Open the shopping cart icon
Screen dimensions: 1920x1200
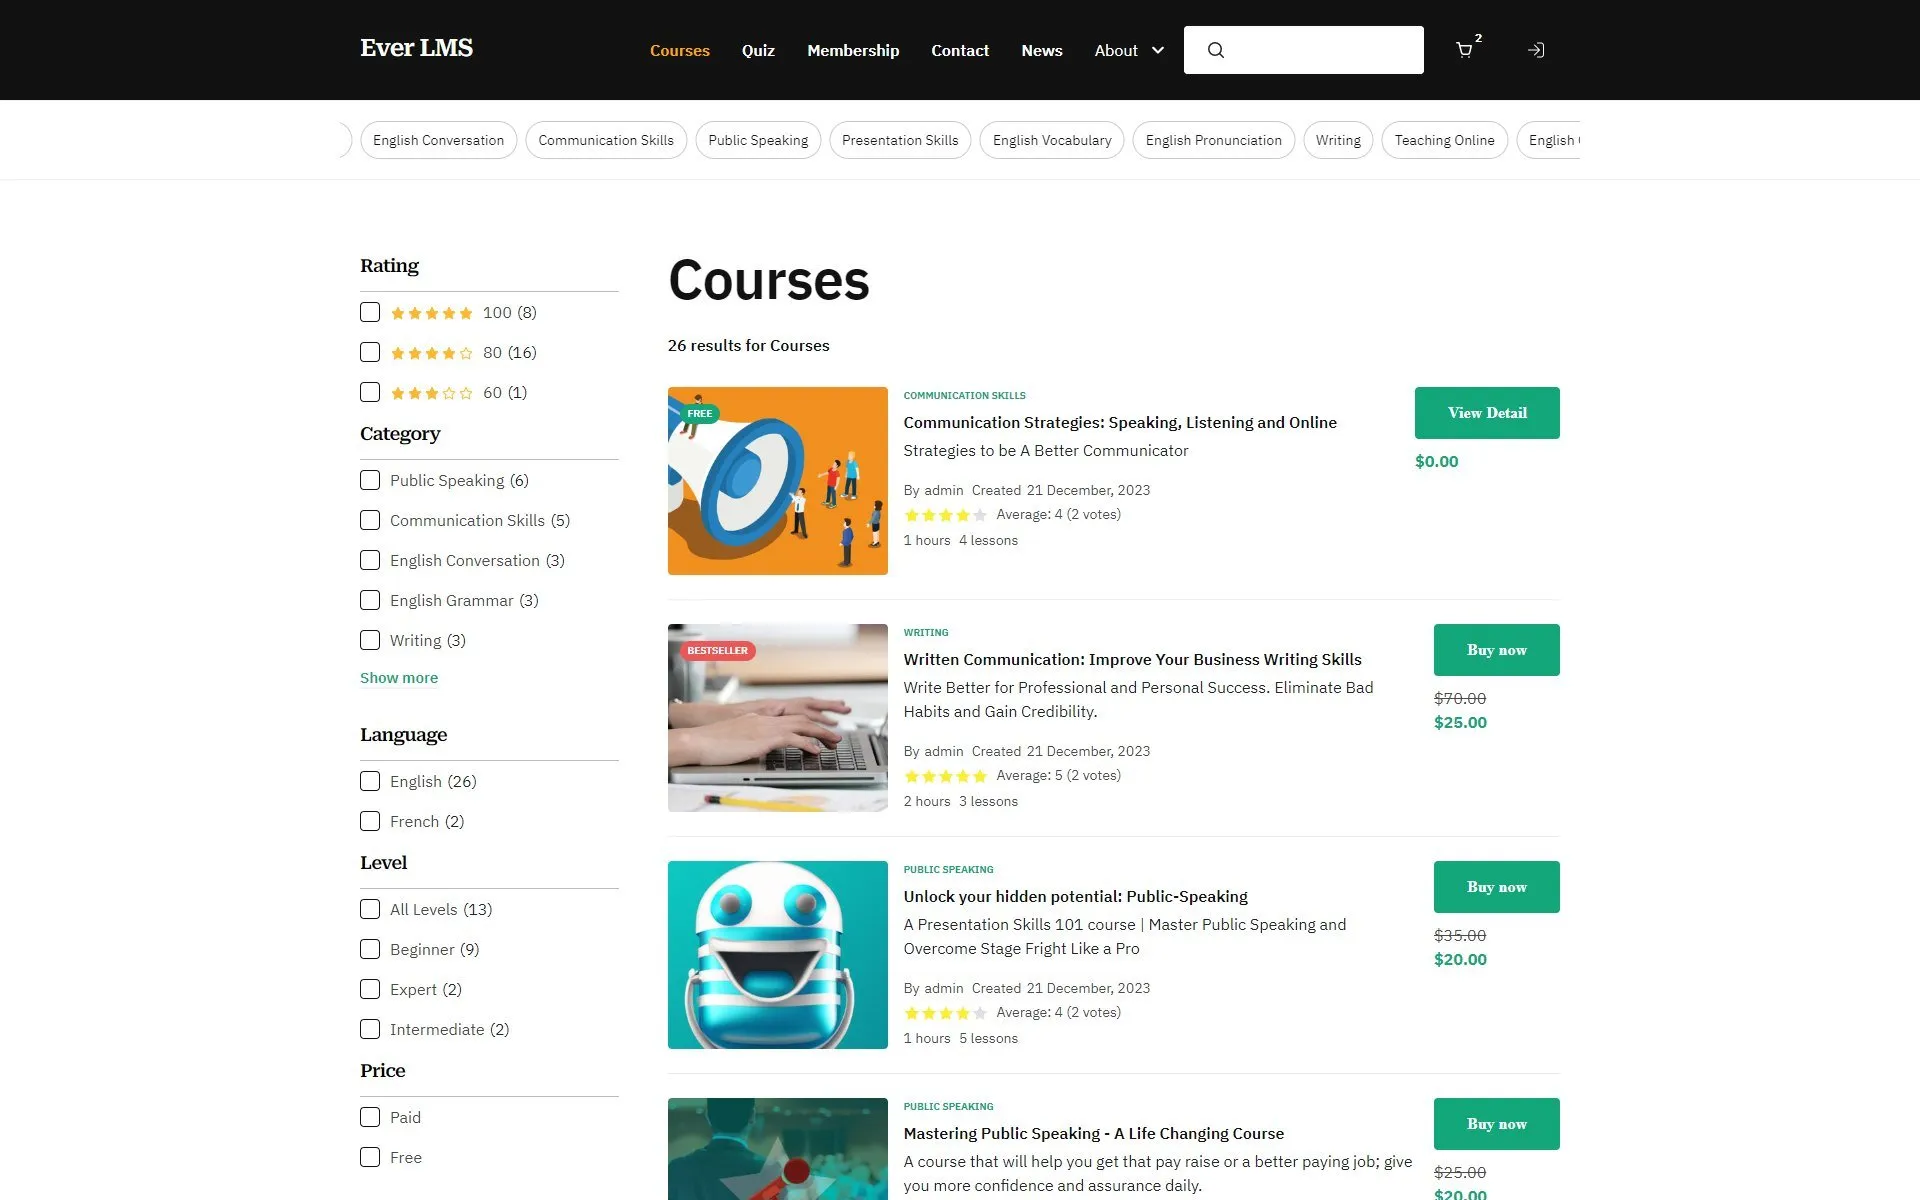pos(1464,50)
